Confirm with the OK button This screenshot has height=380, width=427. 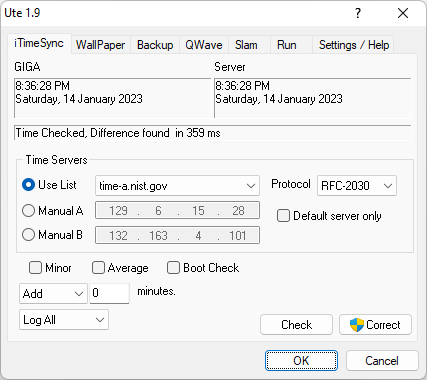point(301,361)
